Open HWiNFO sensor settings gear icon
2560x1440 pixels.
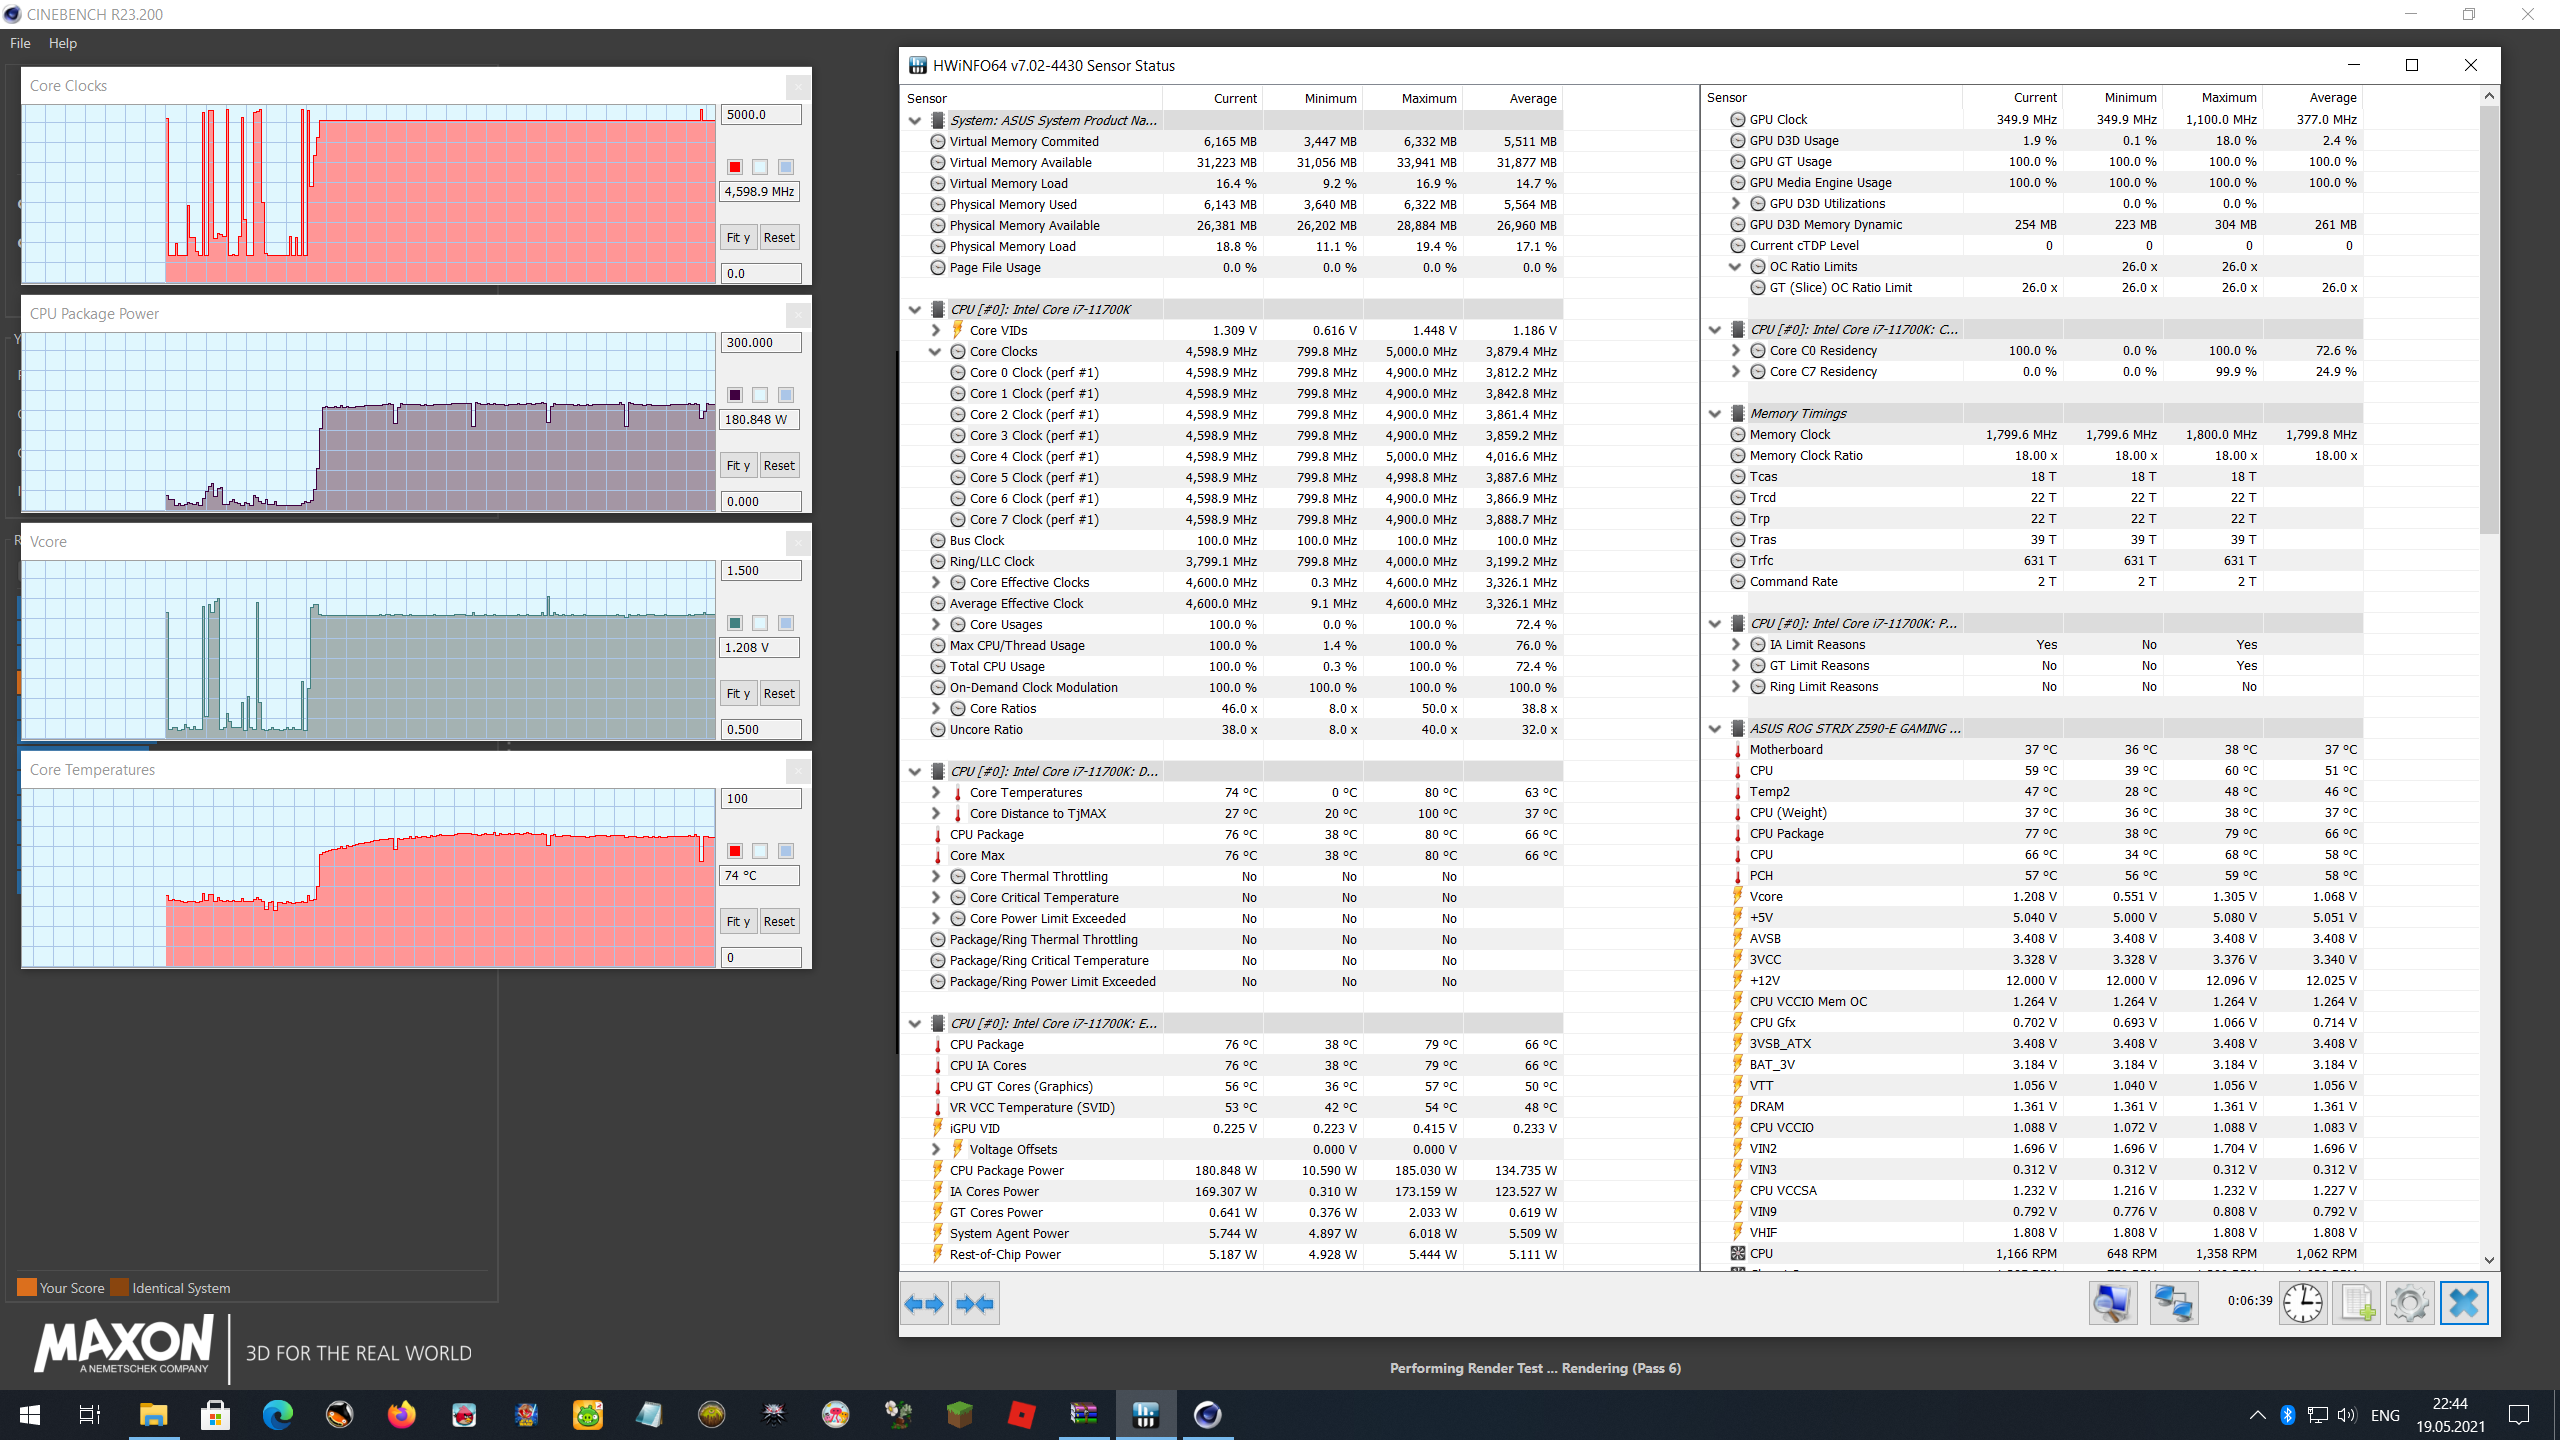(2410, 1303)
